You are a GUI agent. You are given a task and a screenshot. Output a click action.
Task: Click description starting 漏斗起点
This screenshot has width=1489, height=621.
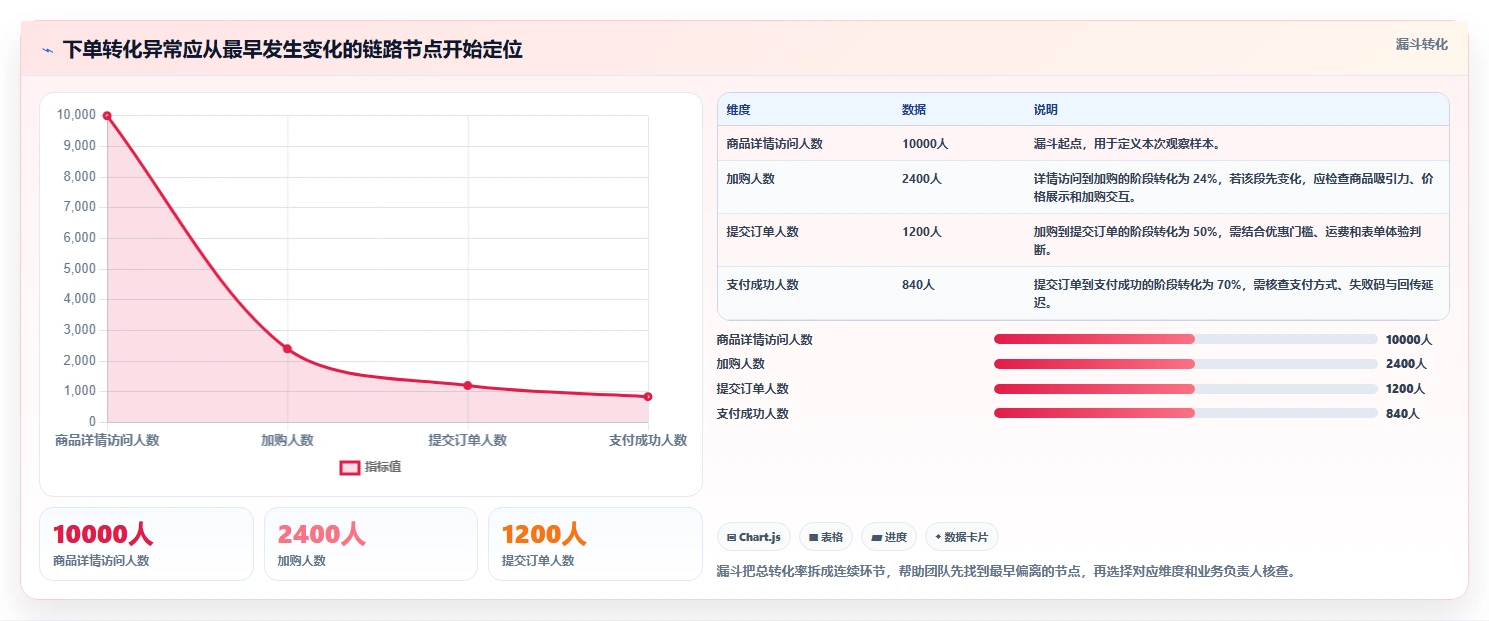pos(1127,144)
